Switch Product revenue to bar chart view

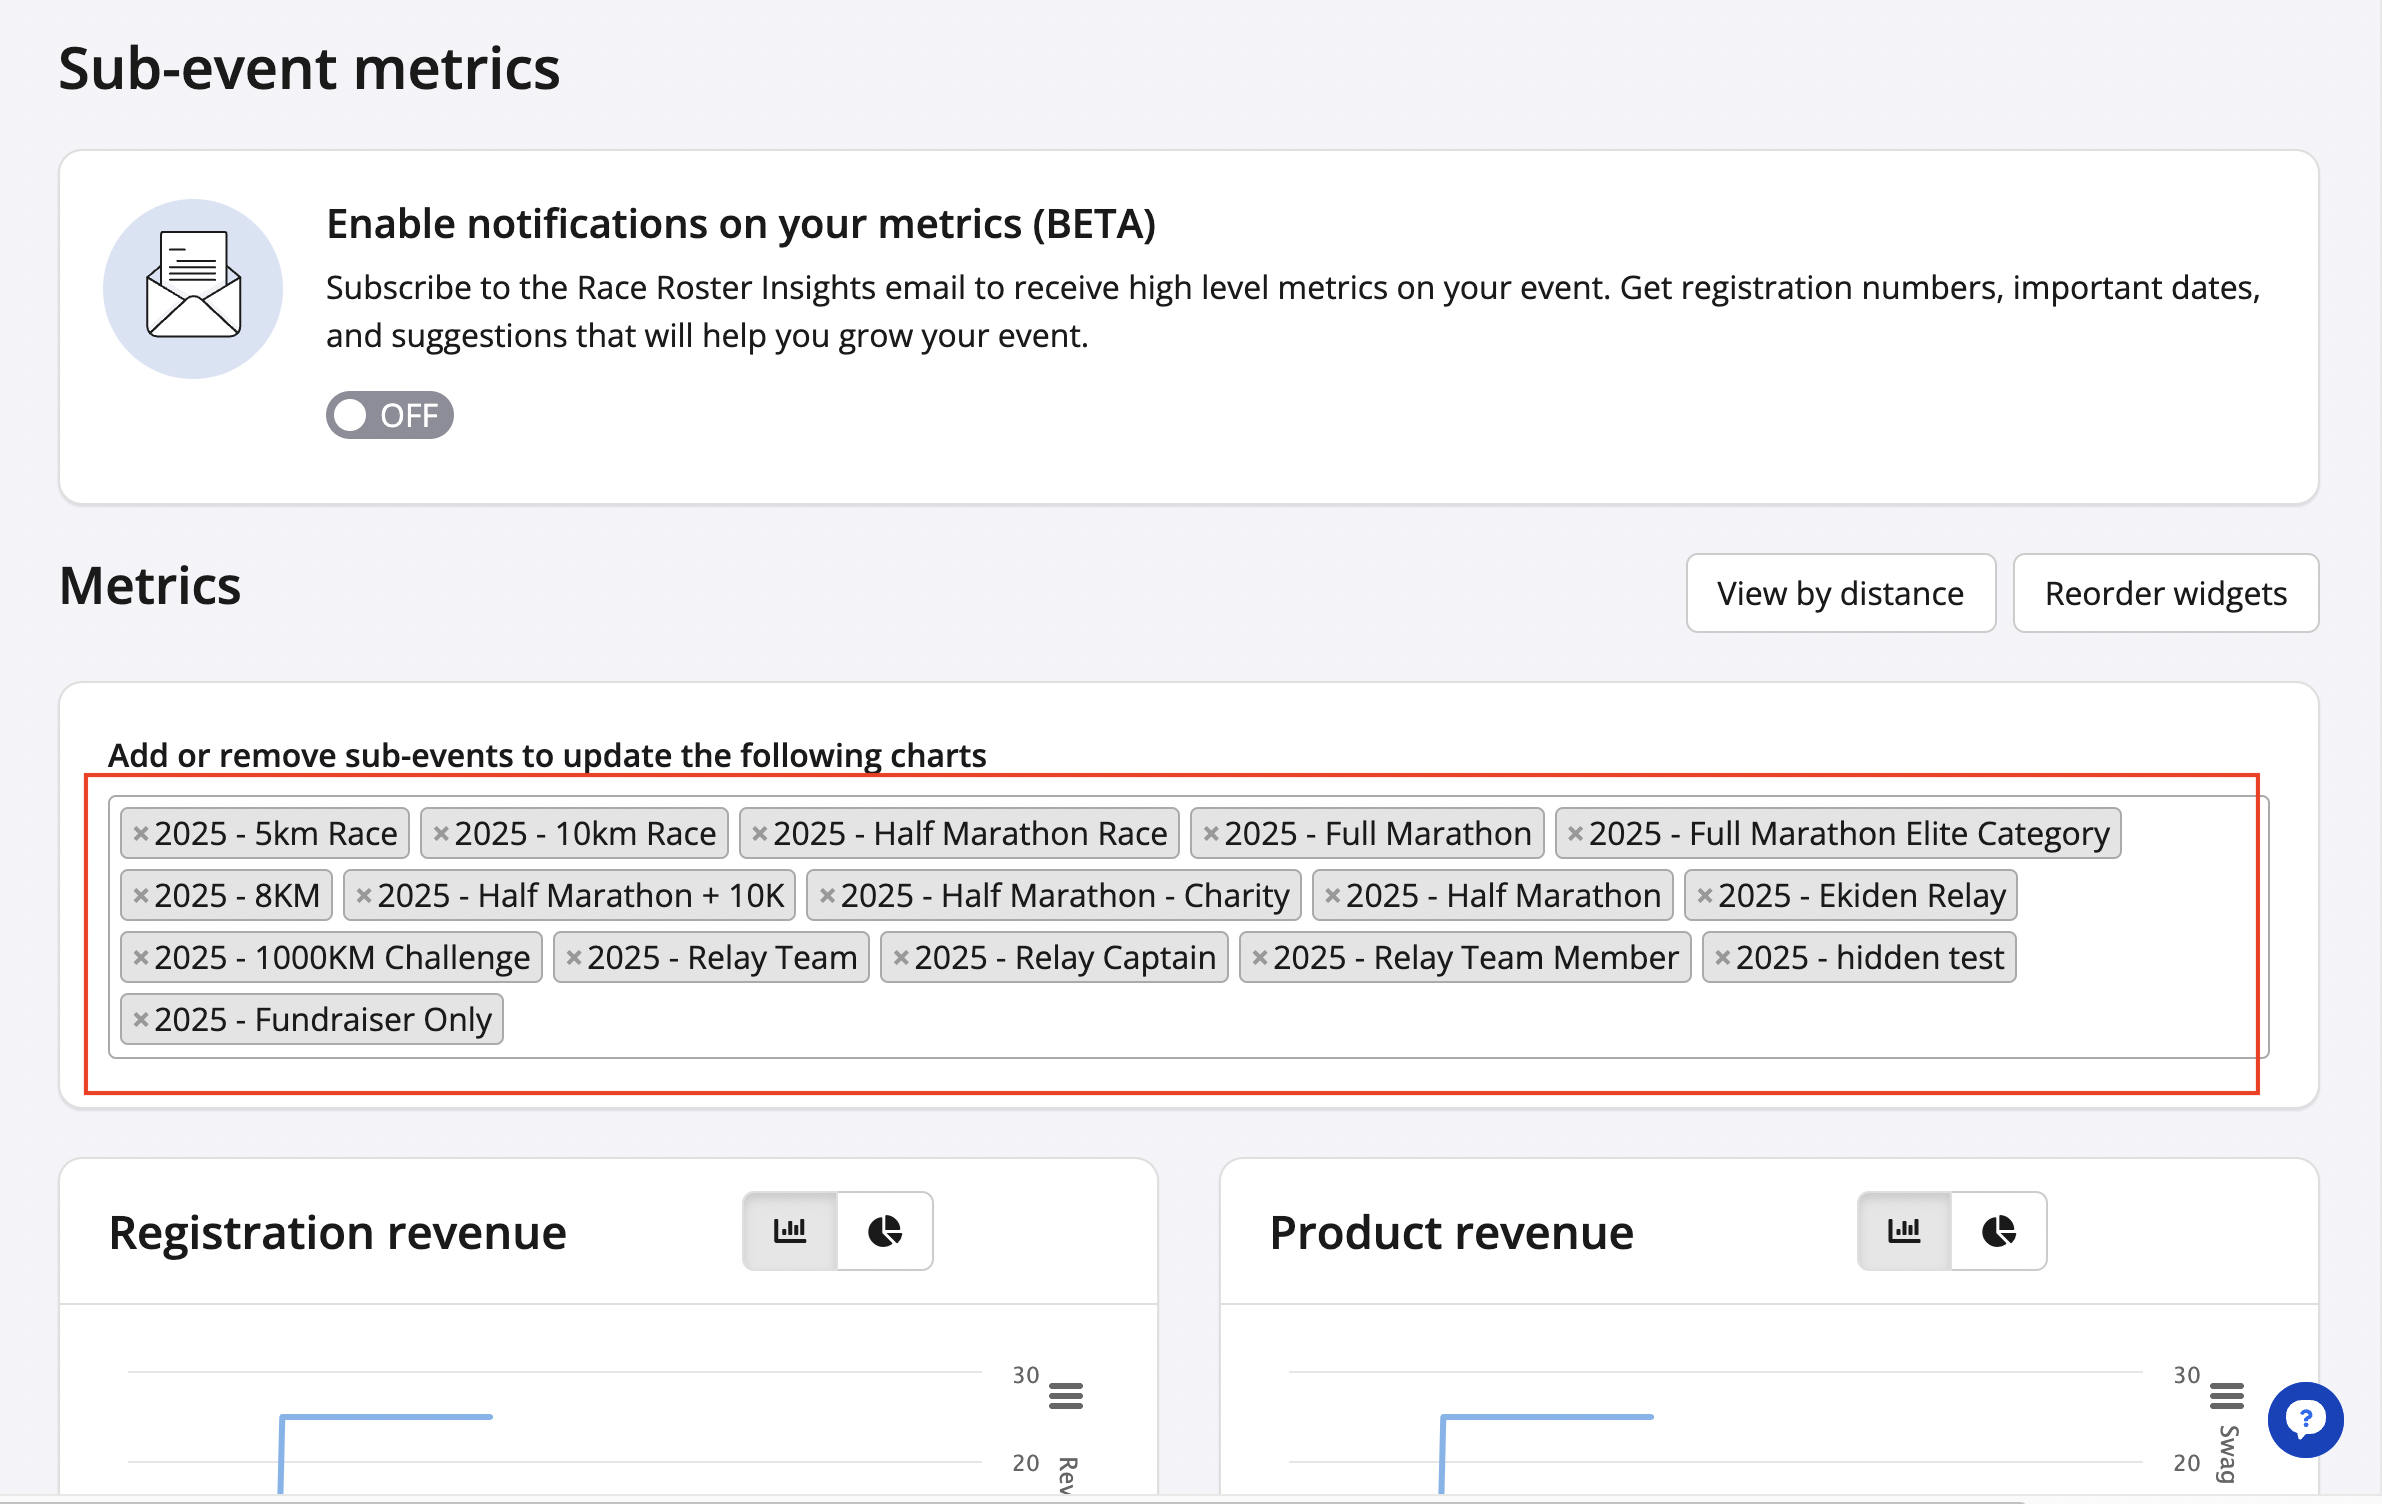1904,1230
